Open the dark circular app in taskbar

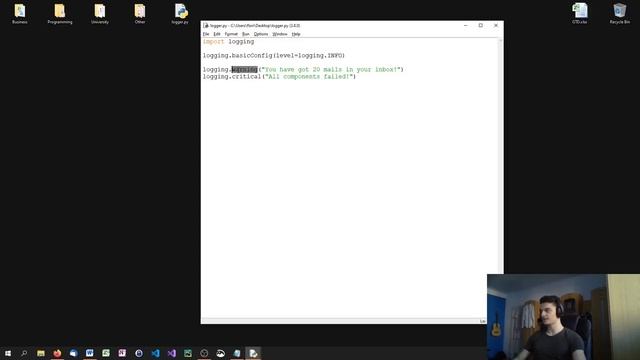pyautogui.click(x=204, y=353)
